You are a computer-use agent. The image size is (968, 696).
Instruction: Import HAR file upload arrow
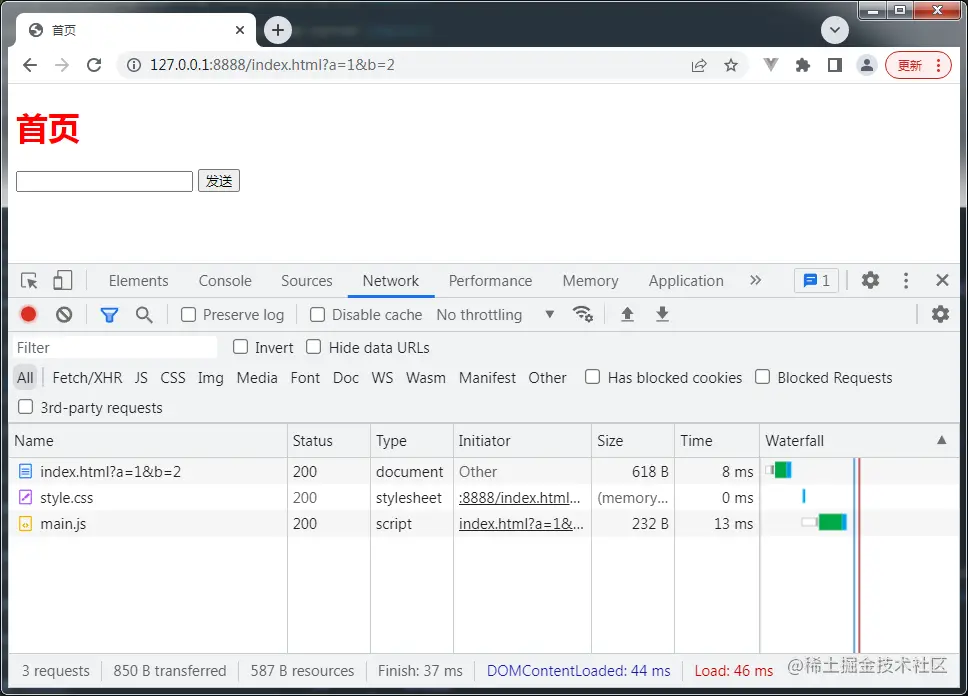coord(627,314)
